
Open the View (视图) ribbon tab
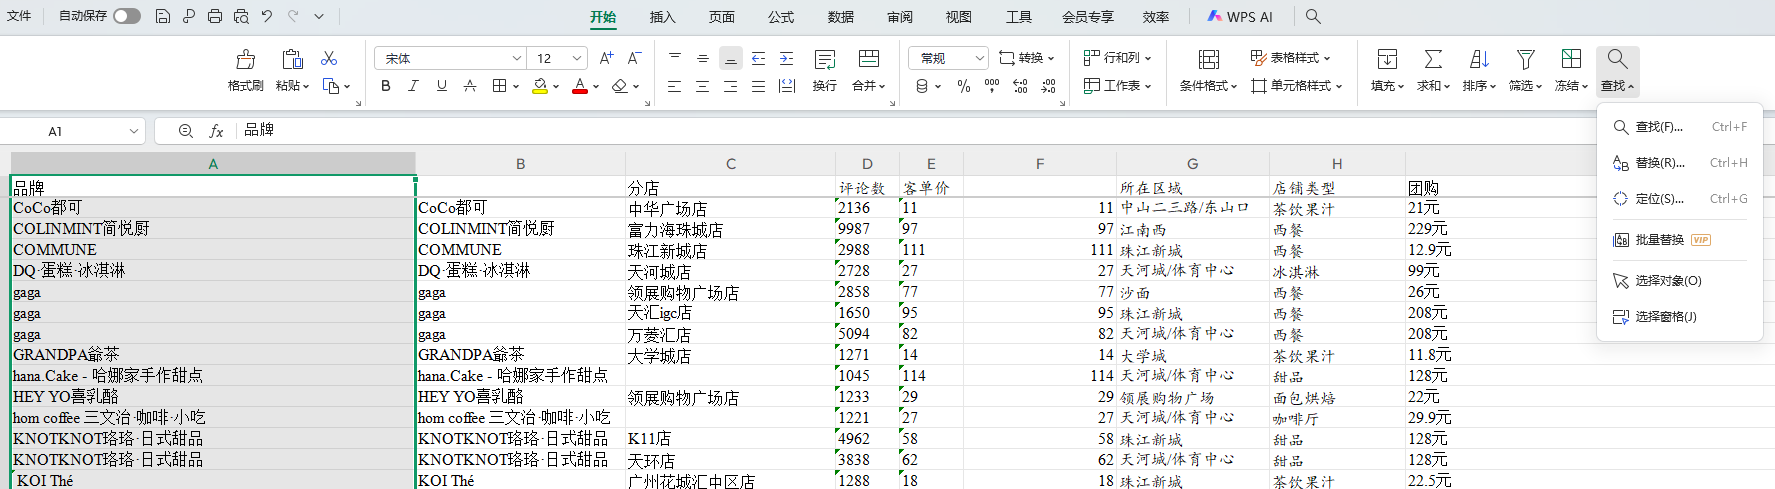[959, 17]
